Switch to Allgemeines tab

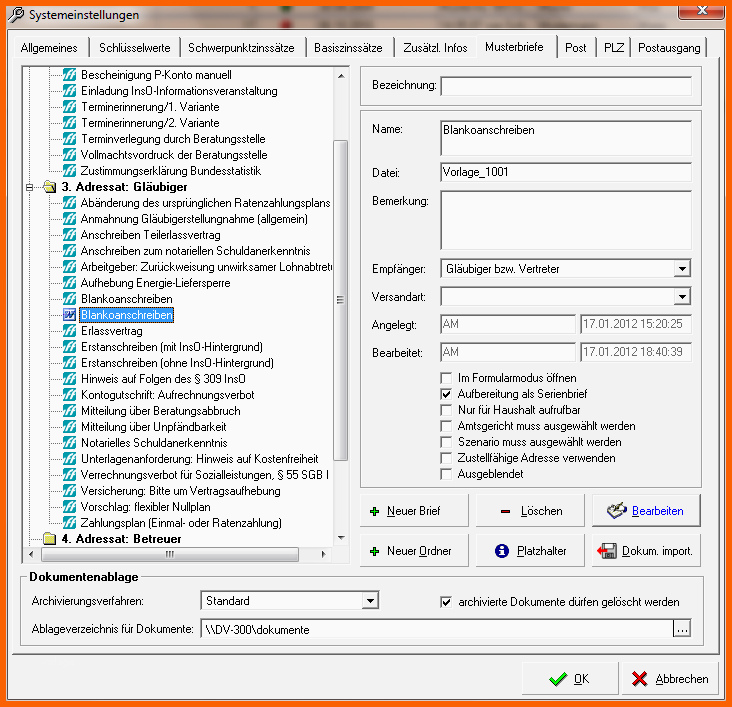pyautogui.click(x=49, y=48)
